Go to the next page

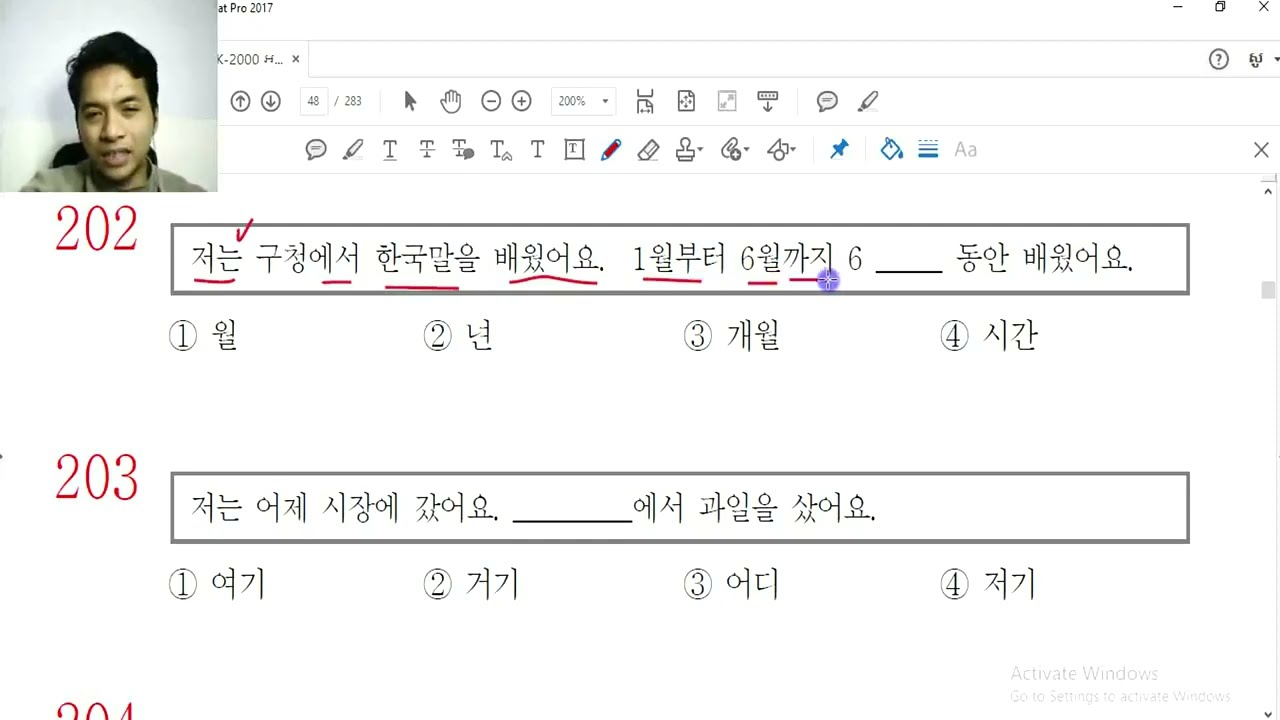271,101
